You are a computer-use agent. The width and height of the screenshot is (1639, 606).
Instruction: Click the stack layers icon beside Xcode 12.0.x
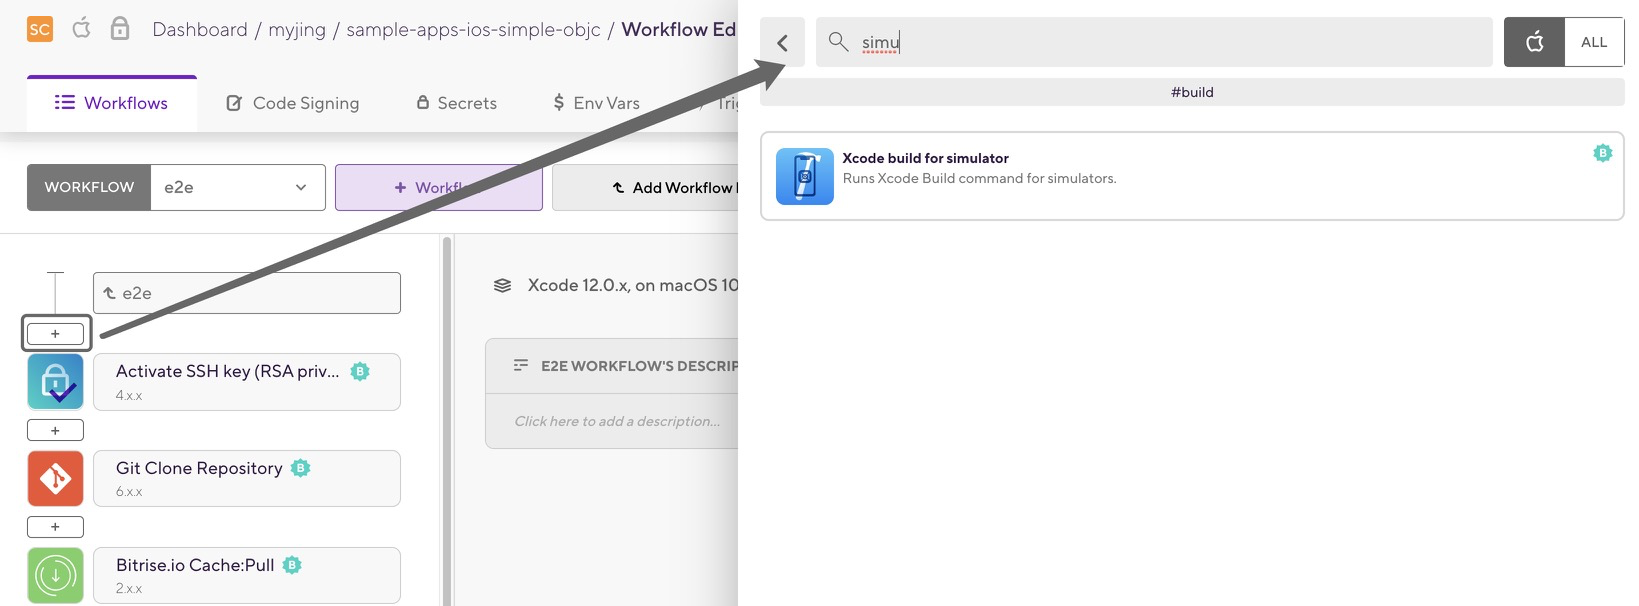[503, 285]
